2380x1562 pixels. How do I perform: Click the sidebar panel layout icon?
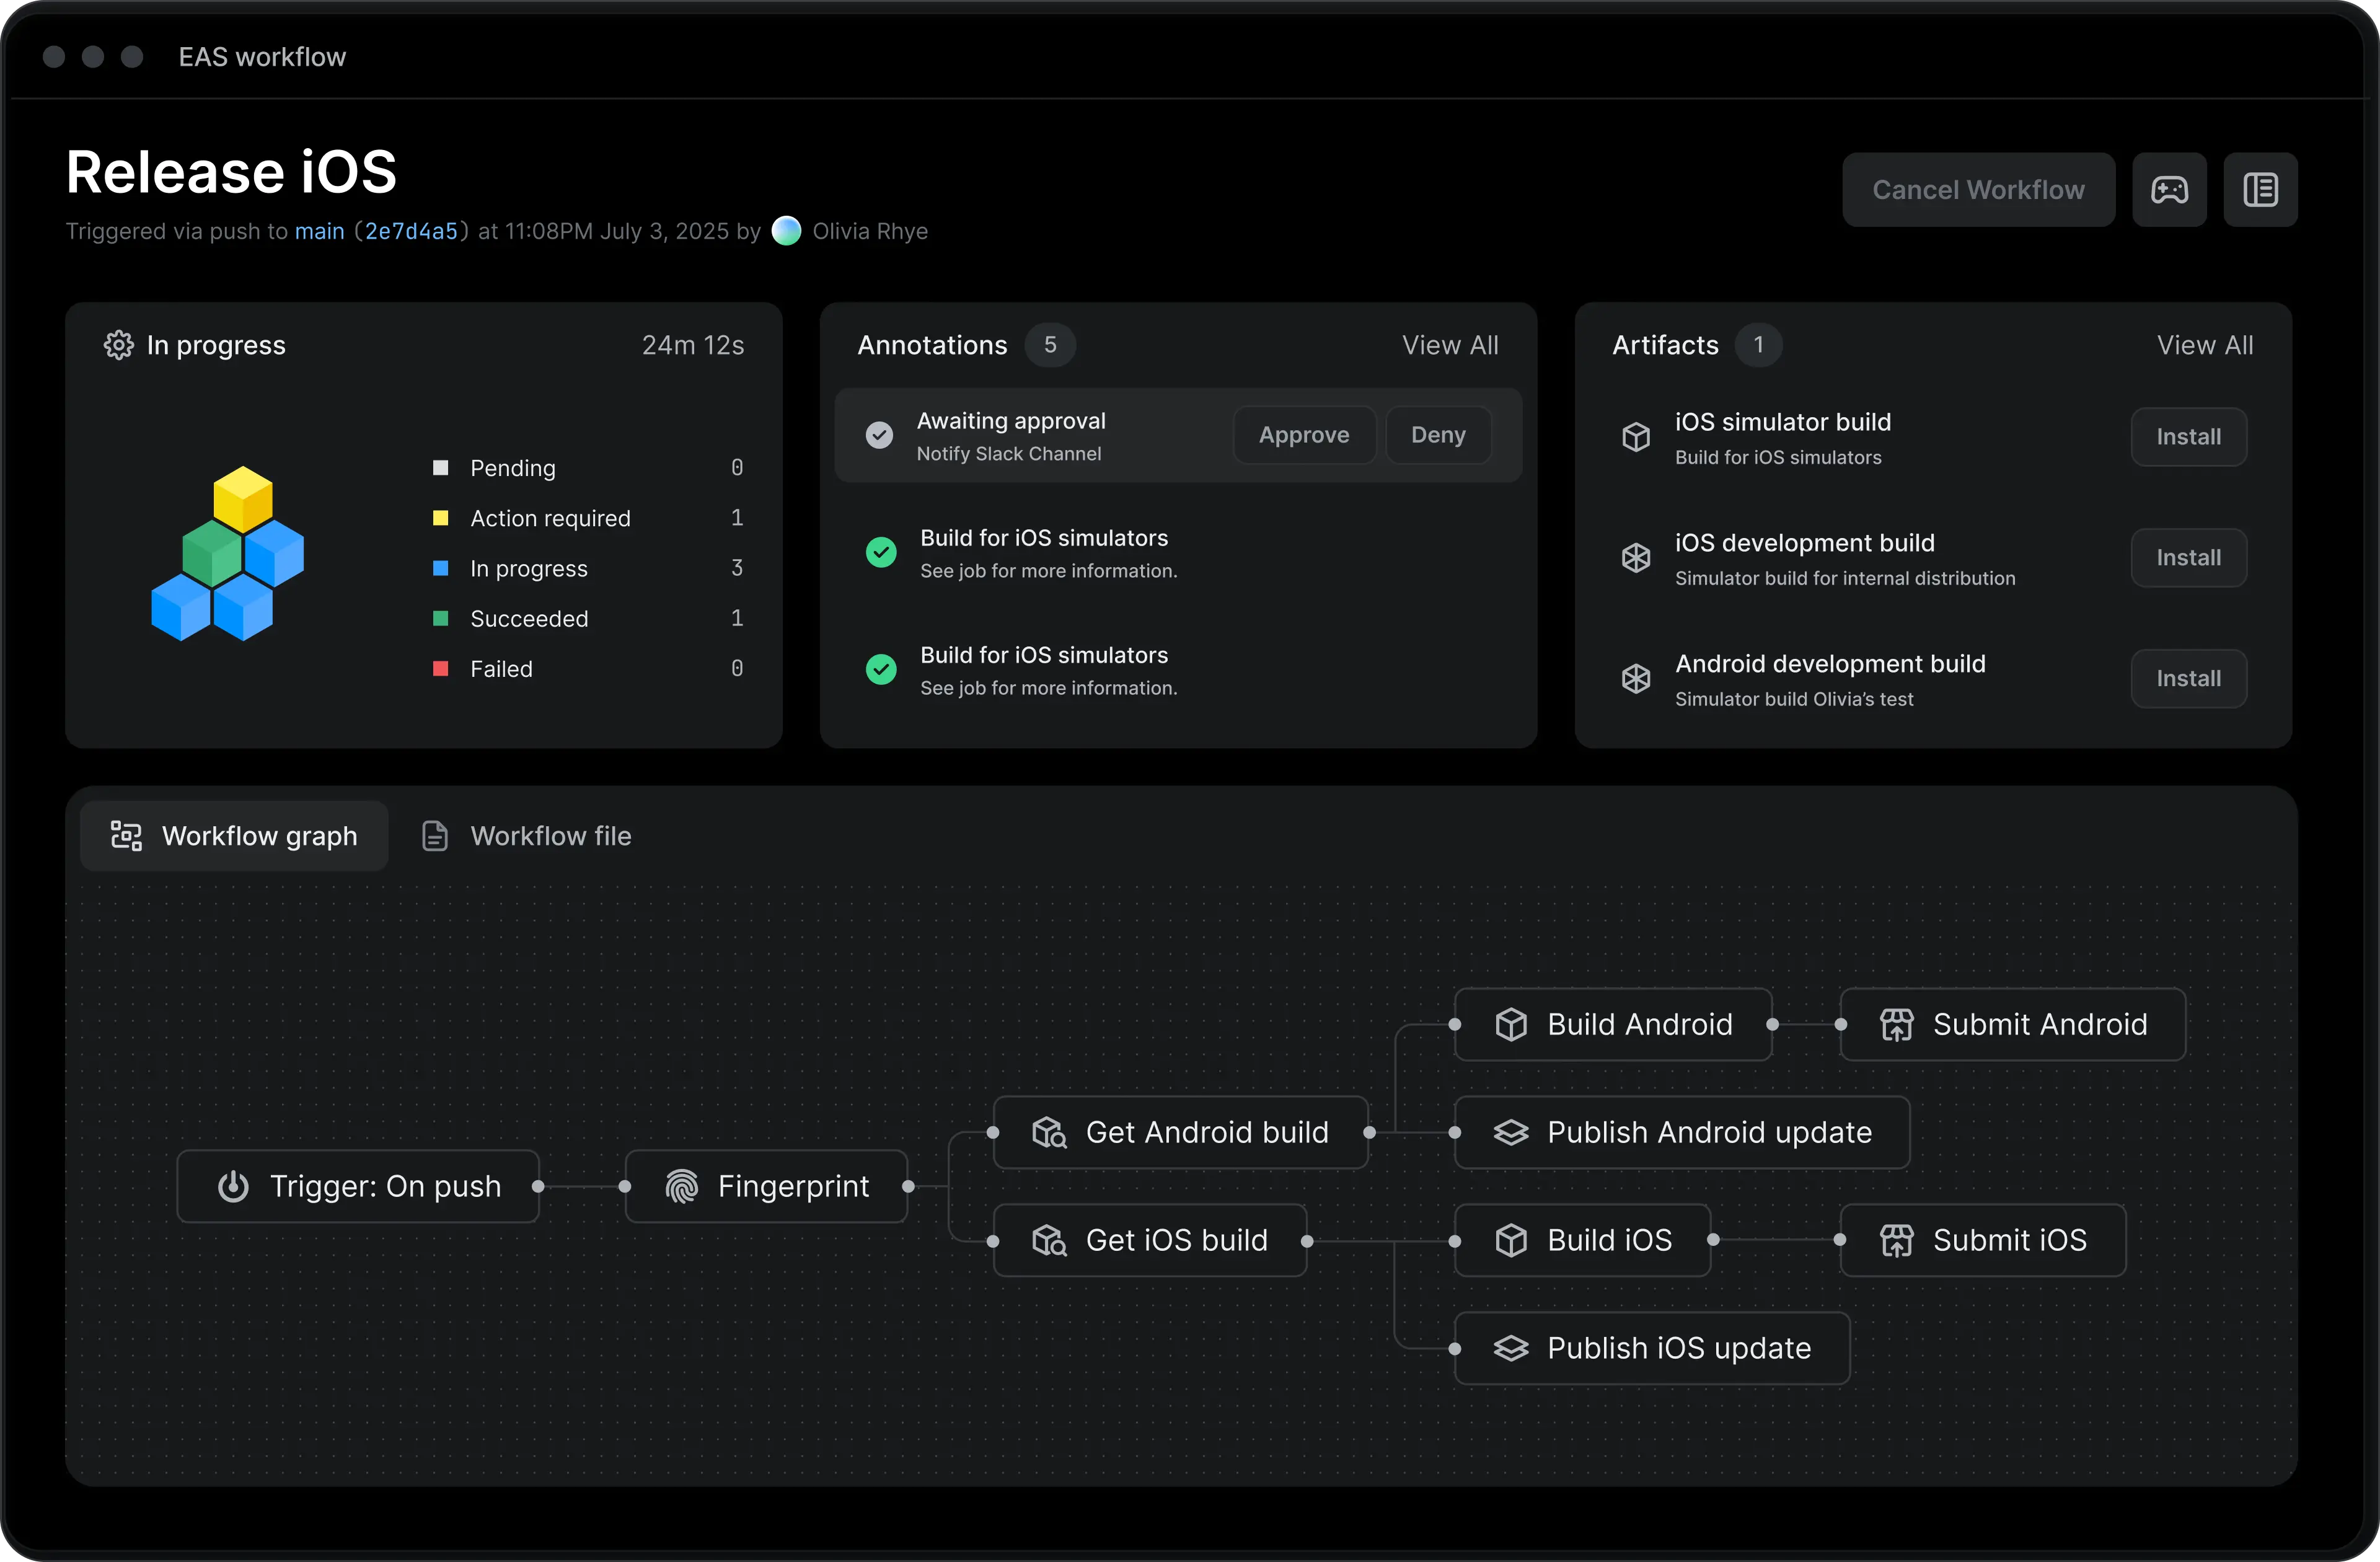tap(2260, 190)
